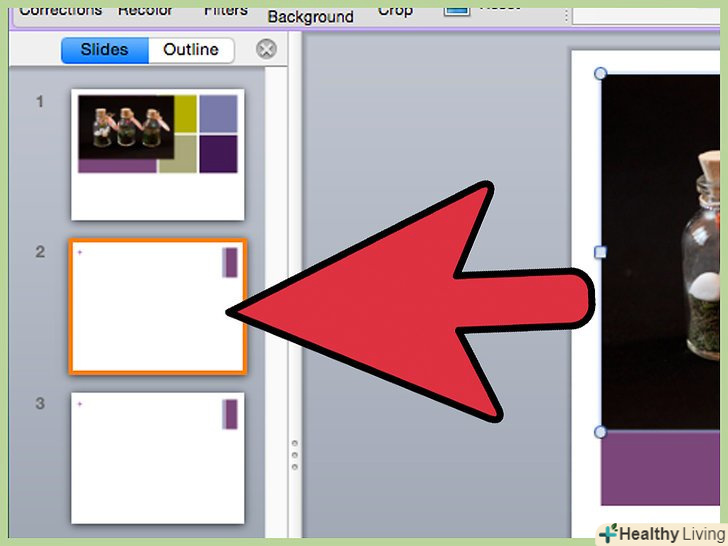
Task: Open the Remove Background tool
Action: (311, 17)
